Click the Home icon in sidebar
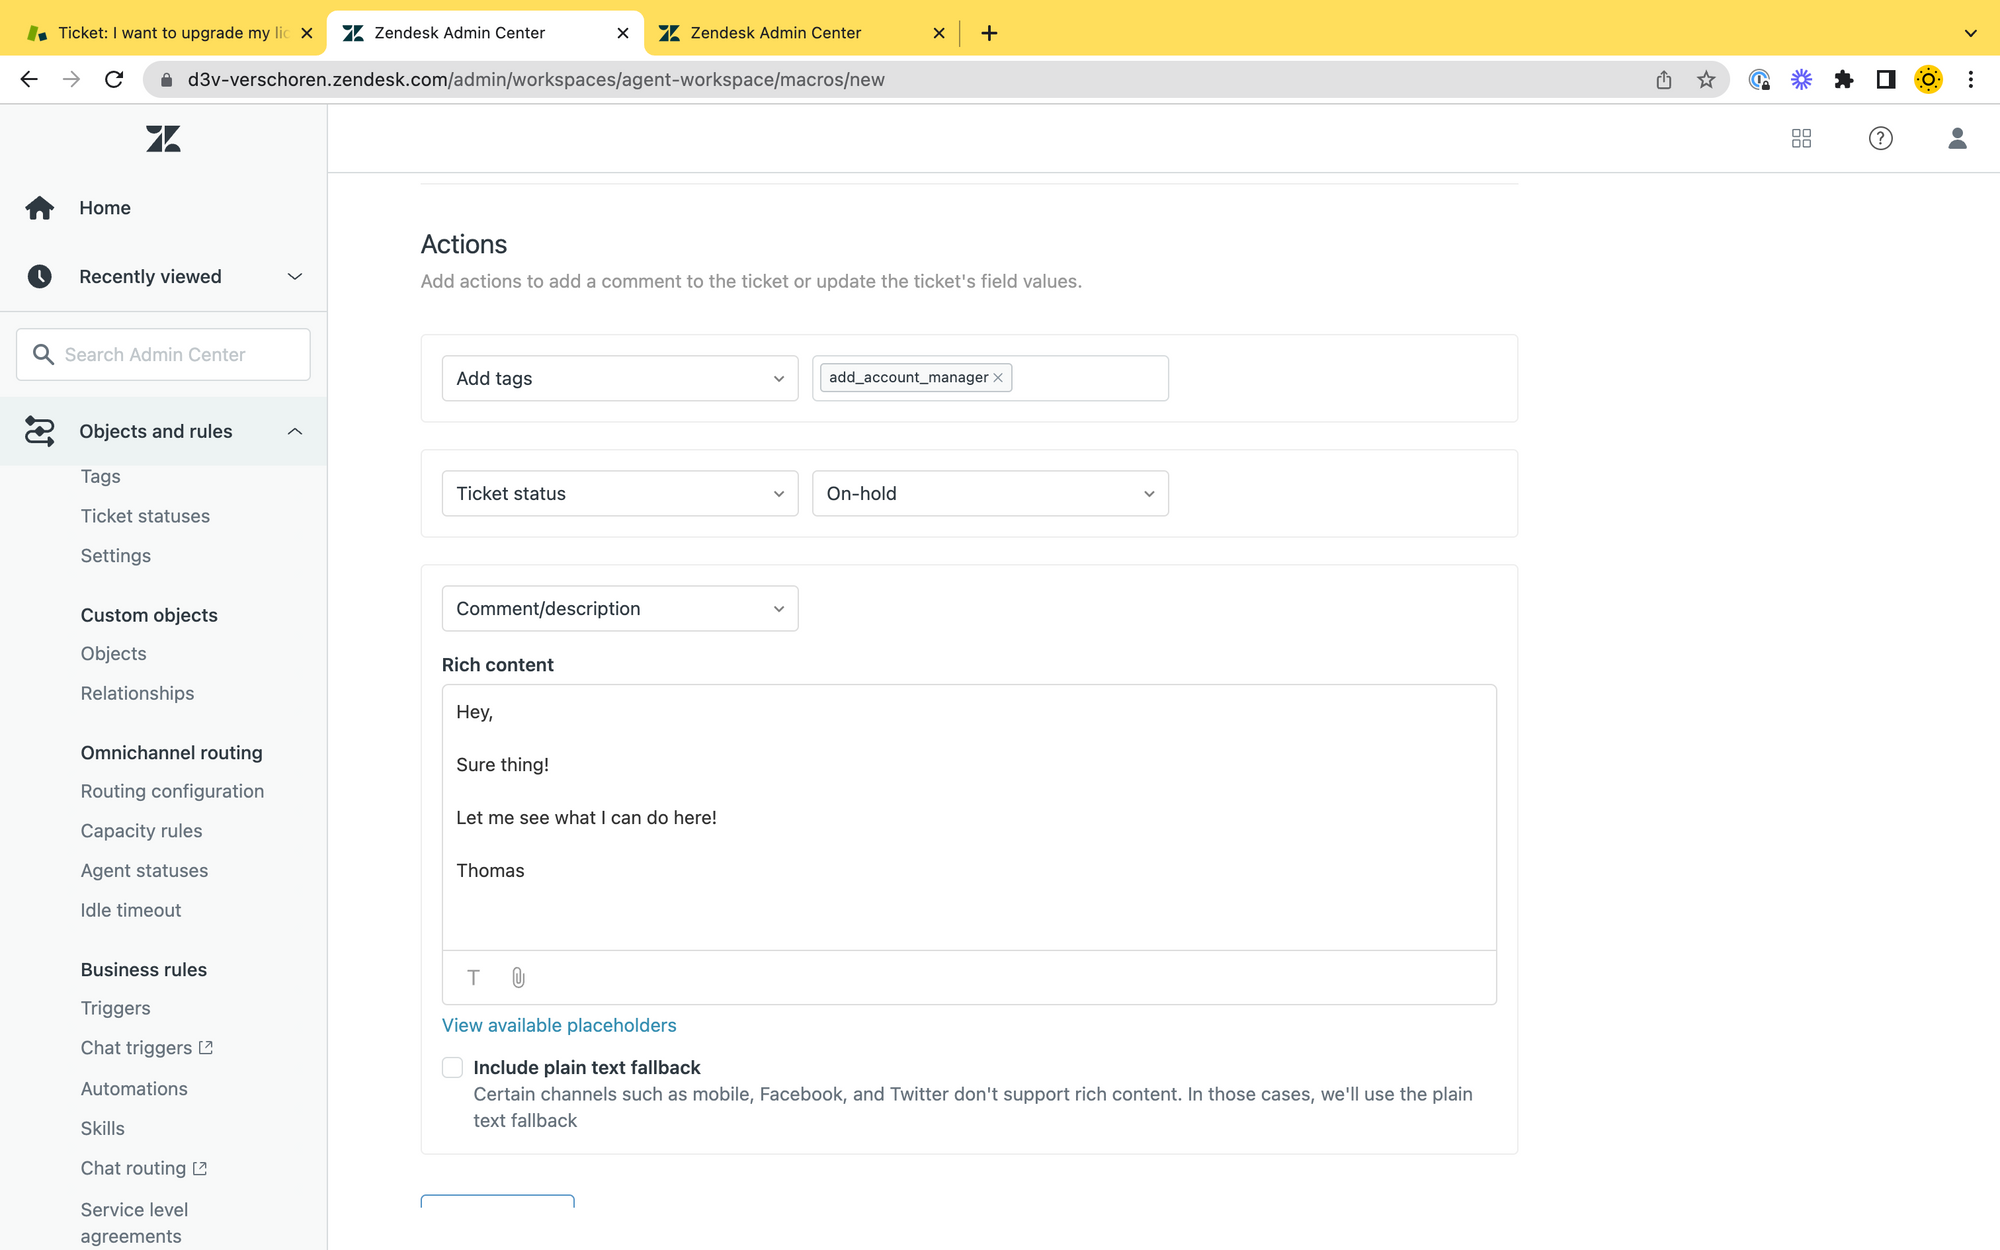The width and height of the screenshot is (2000, 1250). tap(40, 208)
